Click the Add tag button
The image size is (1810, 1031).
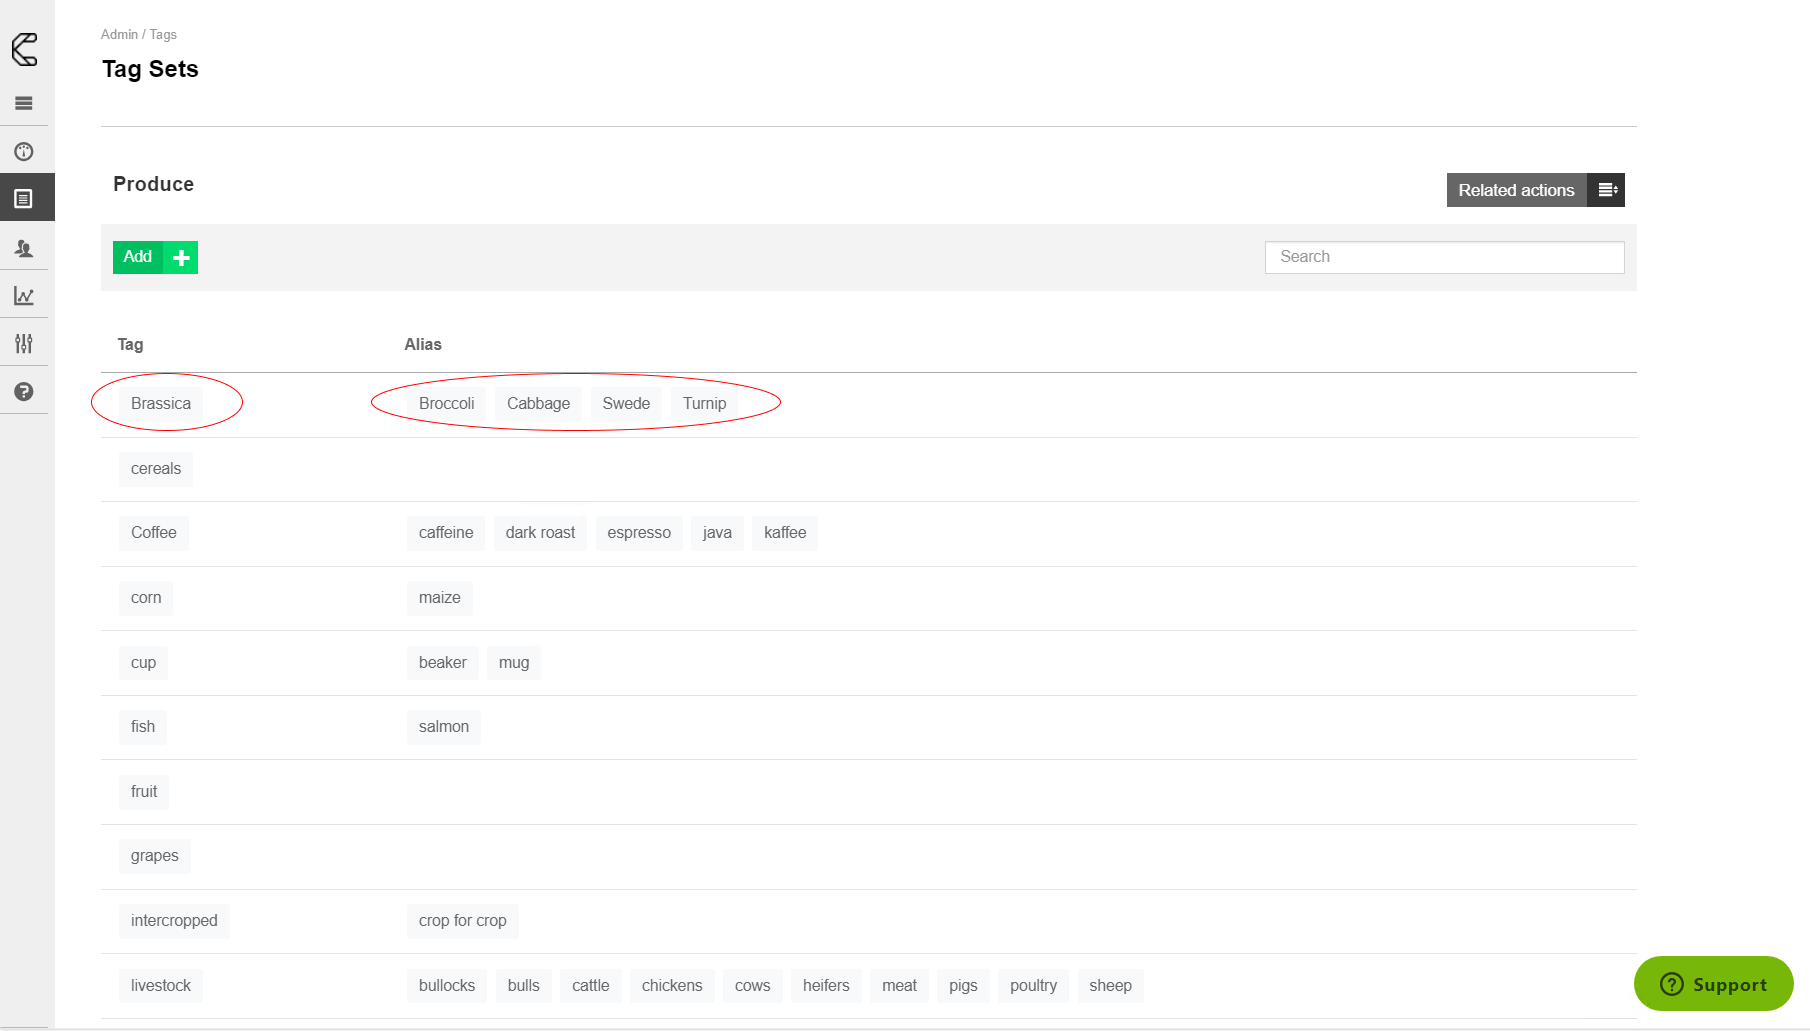(138, 257)
